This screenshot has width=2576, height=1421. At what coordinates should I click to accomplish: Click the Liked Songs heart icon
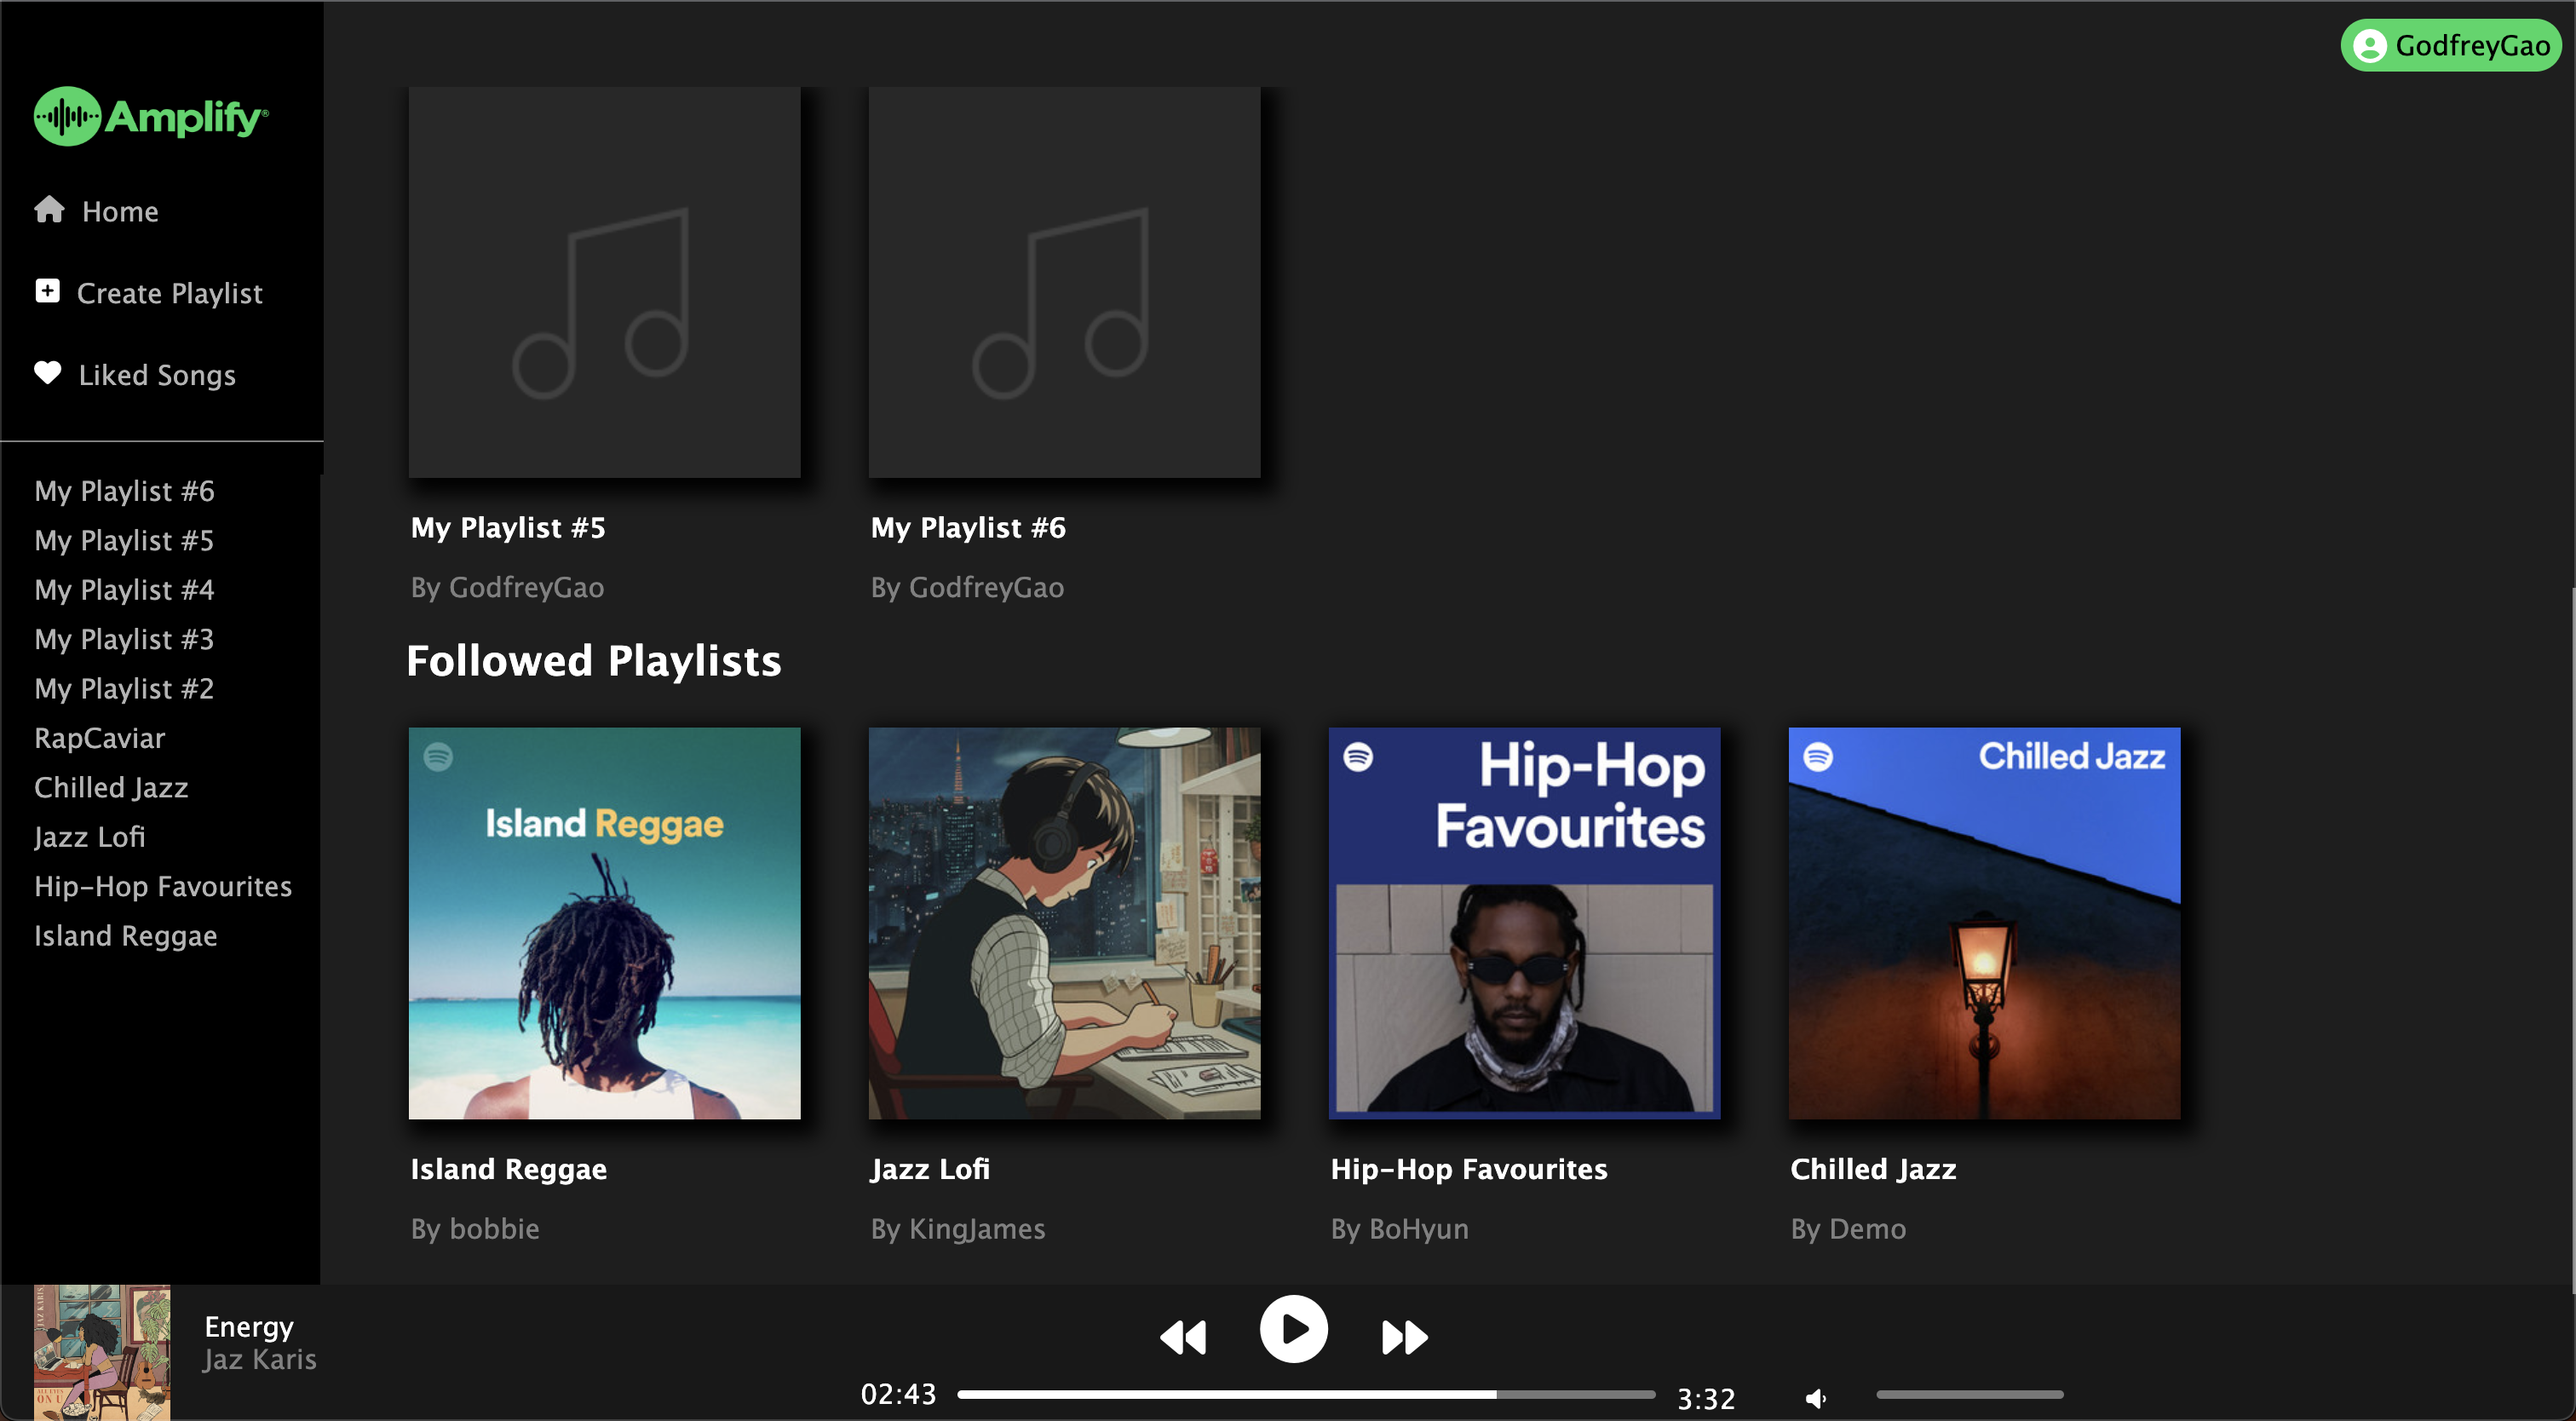pyautogui.click(x=47, y=373)
